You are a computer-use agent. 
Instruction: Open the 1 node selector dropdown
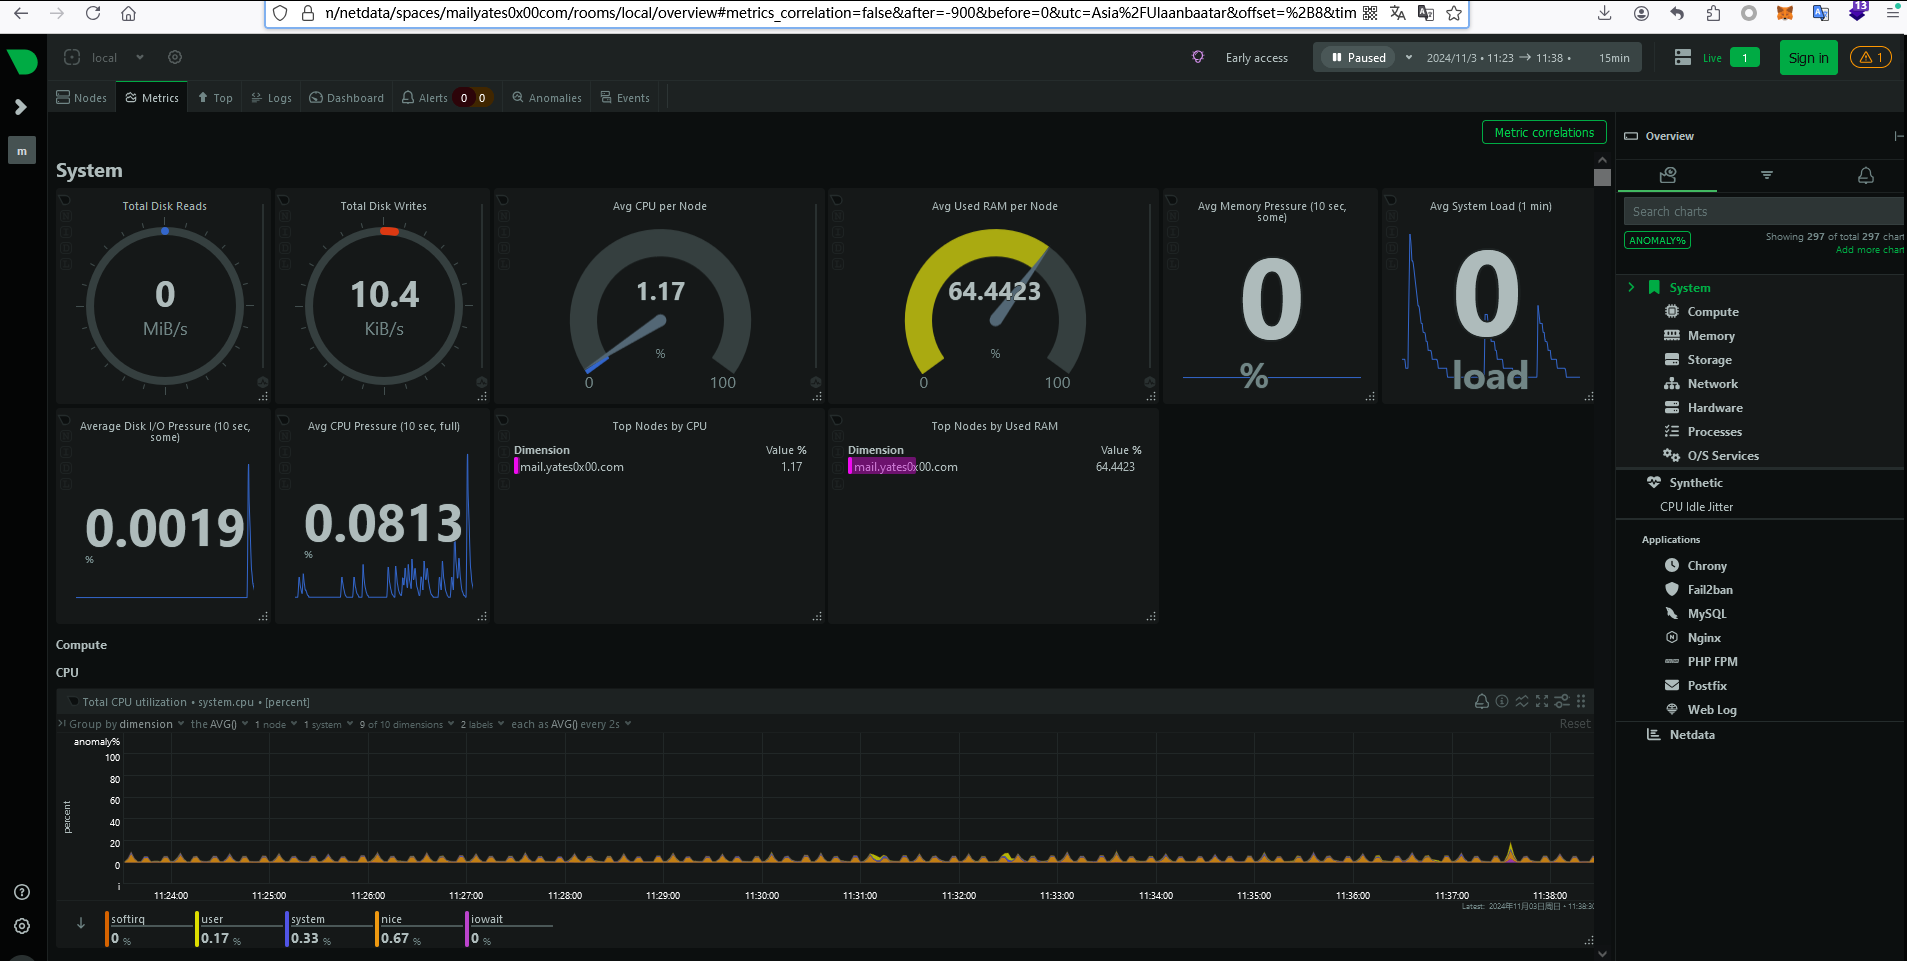pyautogui.click(x=276, y=724)
